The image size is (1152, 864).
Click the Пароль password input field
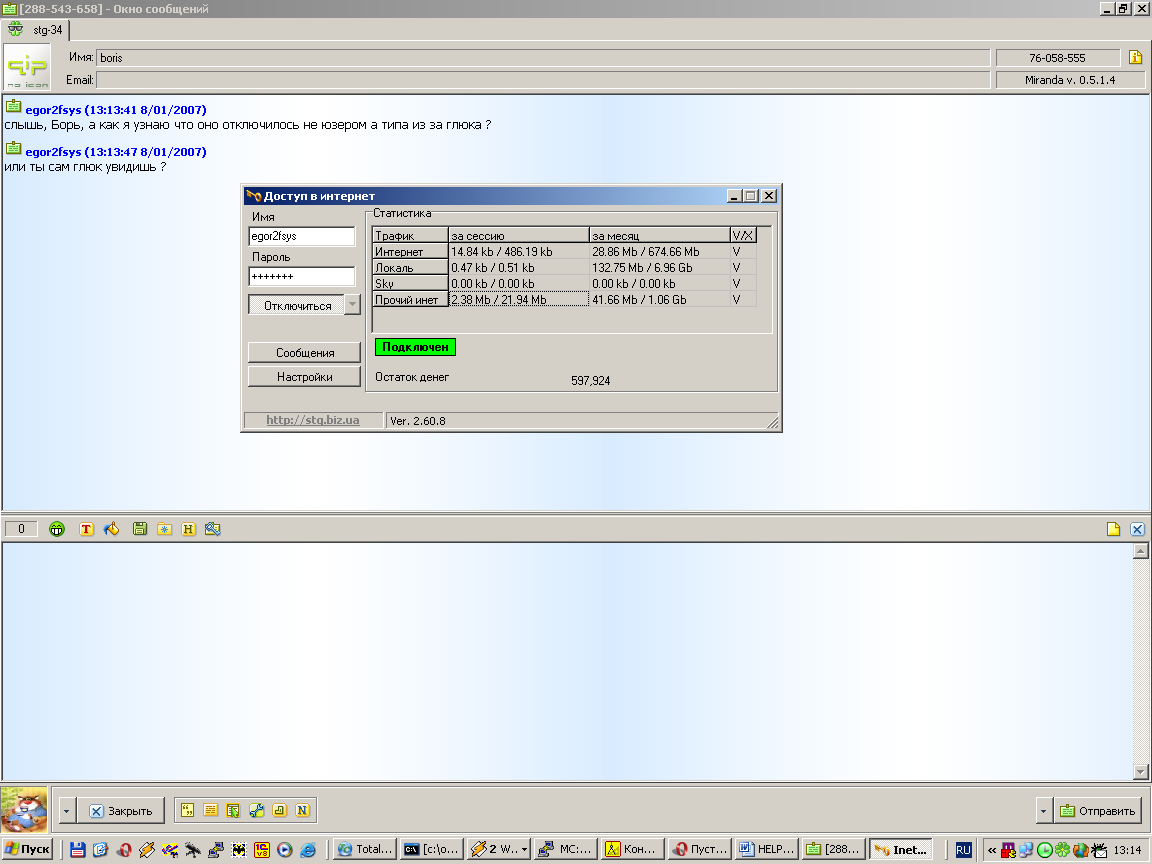pyautogui.click(x=301, y=276)
